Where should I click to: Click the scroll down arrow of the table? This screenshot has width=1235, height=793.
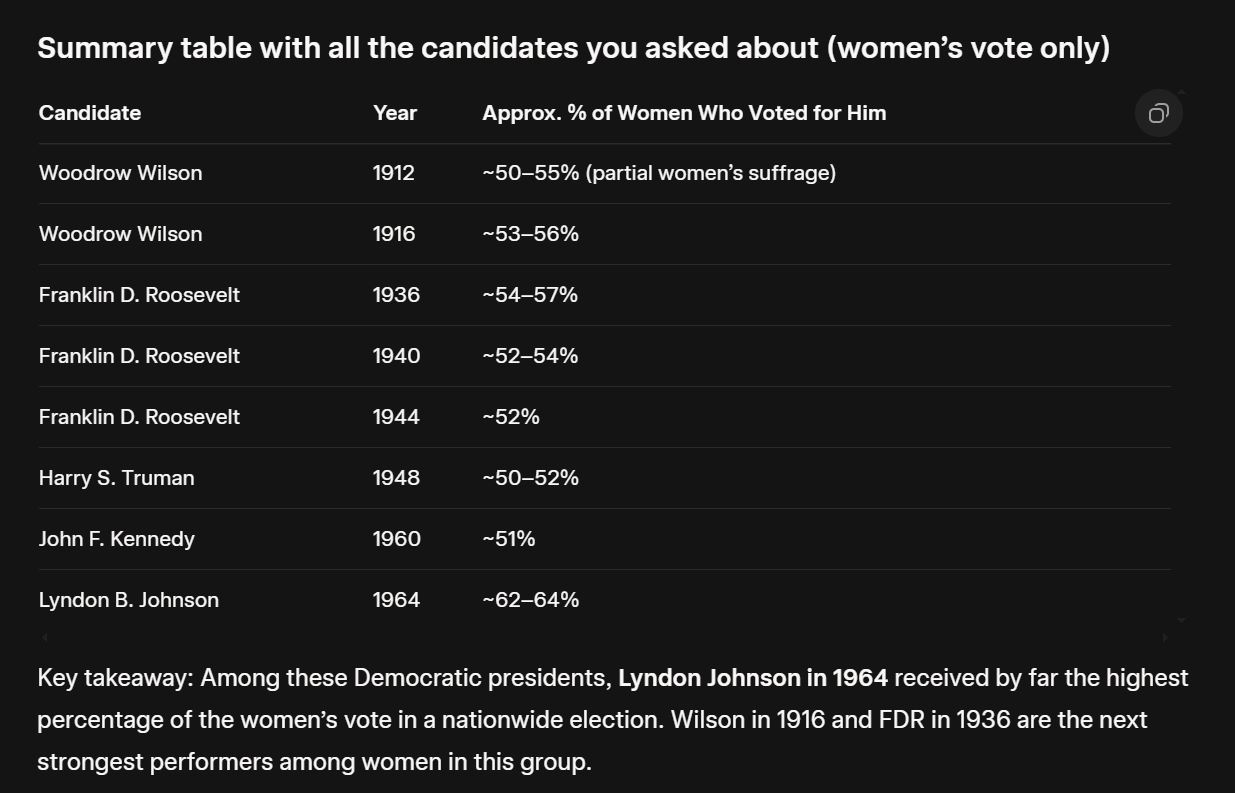pos(1181,620)
